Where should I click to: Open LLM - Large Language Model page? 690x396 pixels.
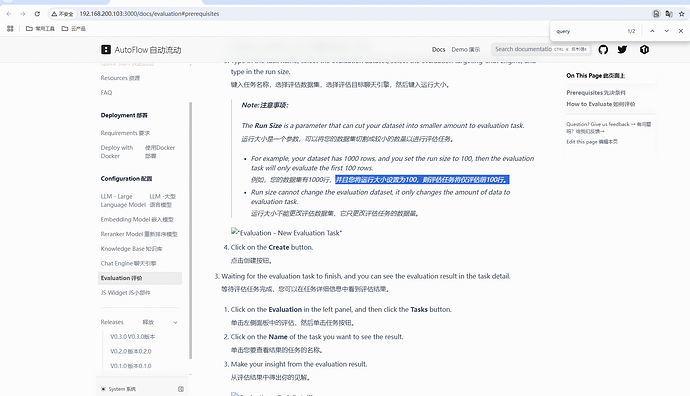pyautogui.click(x=138, y=201)
